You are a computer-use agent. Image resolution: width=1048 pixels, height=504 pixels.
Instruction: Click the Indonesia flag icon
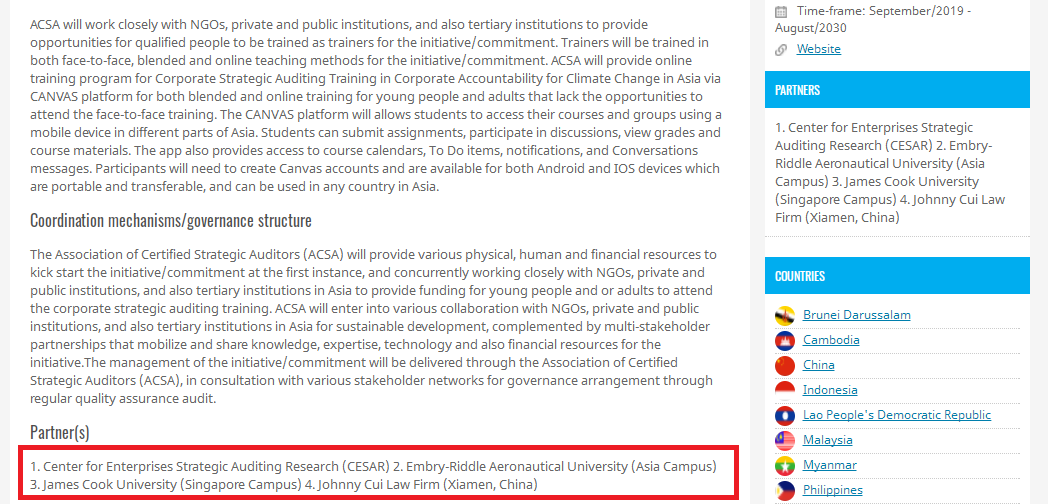[785, 390]
